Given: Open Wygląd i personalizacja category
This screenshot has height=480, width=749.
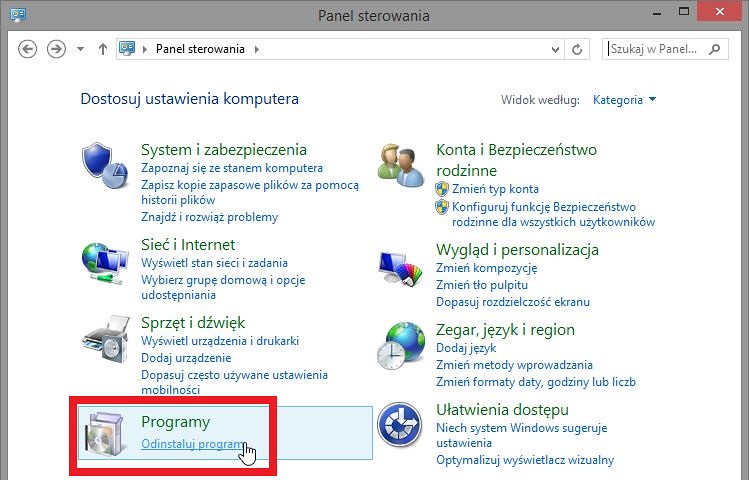Looking at the screenshot, I should 517,249.
